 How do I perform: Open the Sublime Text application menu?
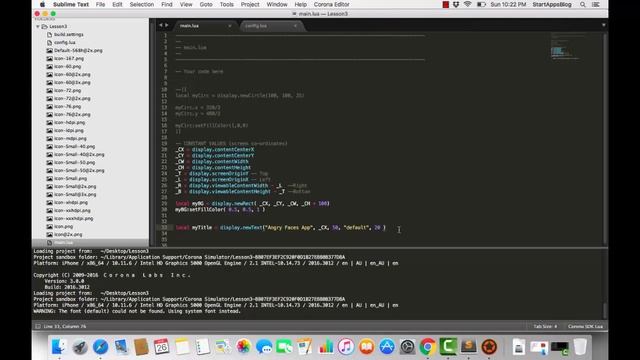point(71,4)
